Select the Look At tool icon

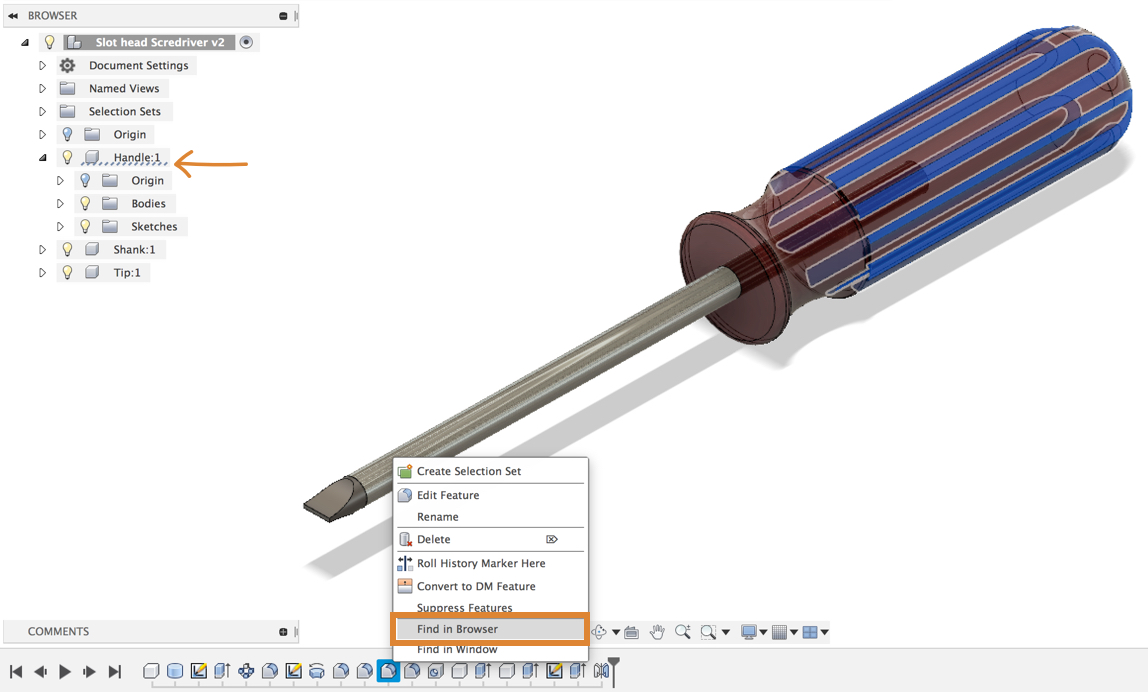coord(631,632)
